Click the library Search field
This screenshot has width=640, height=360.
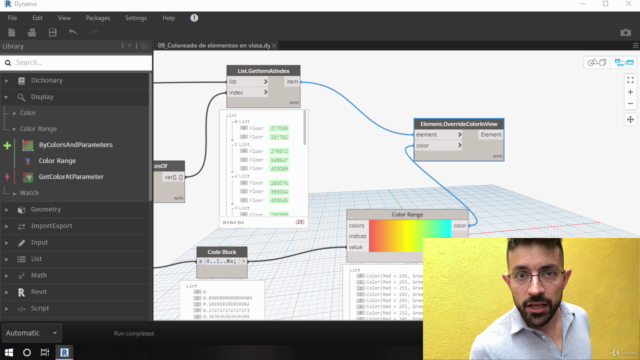coord(76,62)
